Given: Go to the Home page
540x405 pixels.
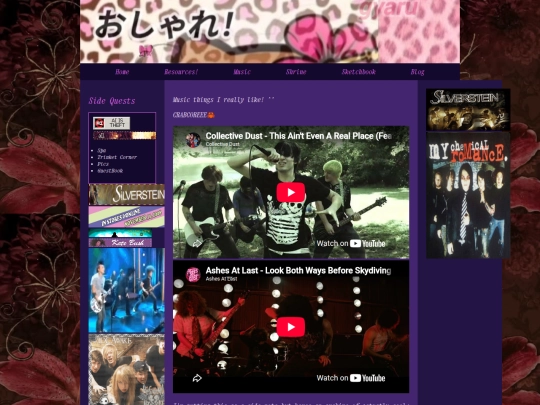Looking at the screenshot, I should tap(122, 72).
